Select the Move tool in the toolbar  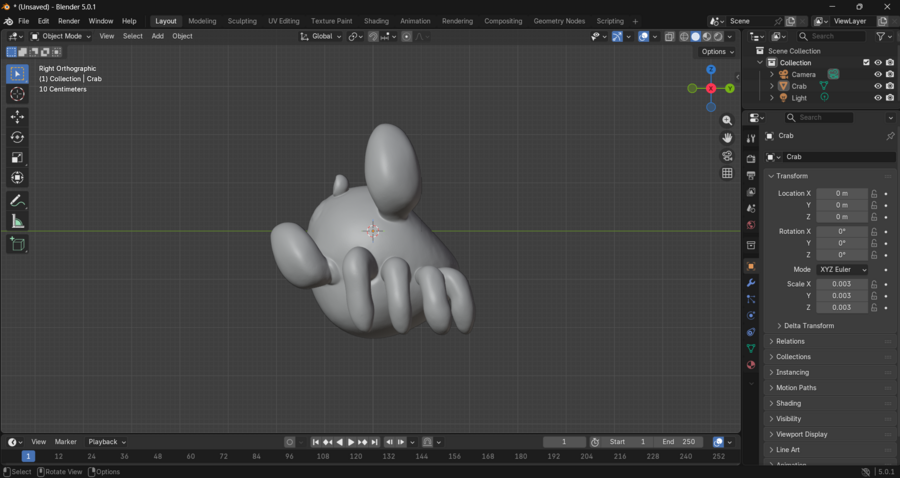point(17,117)
